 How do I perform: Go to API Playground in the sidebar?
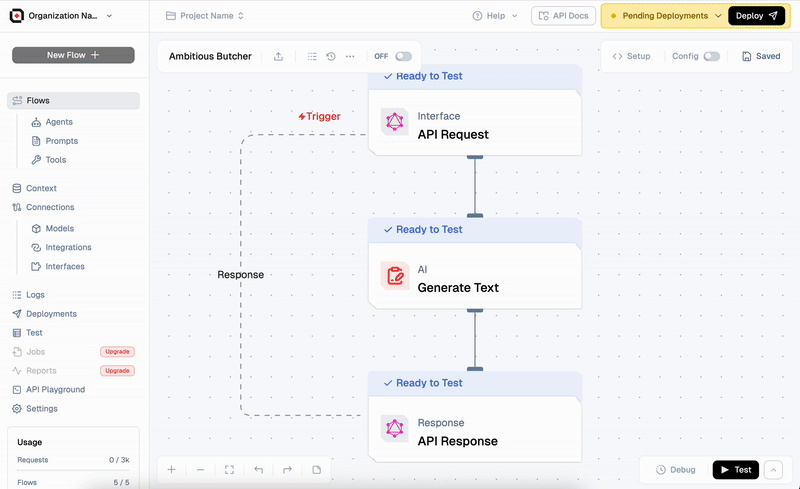click(55, 390)
